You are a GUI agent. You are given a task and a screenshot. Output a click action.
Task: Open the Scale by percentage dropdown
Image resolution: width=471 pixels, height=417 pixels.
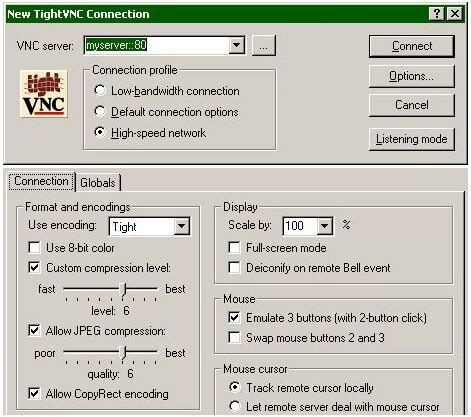click(324, 227)
